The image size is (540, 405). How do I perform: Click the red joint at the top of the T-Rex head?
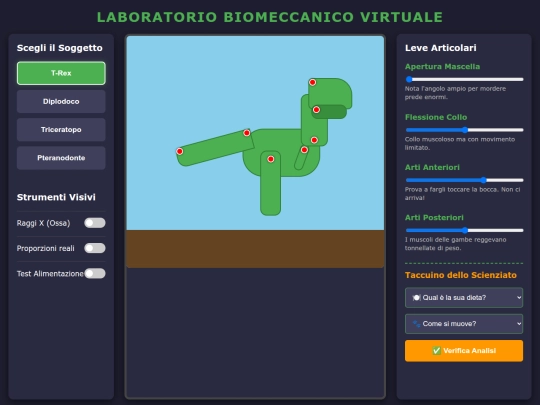pos(312,82)
